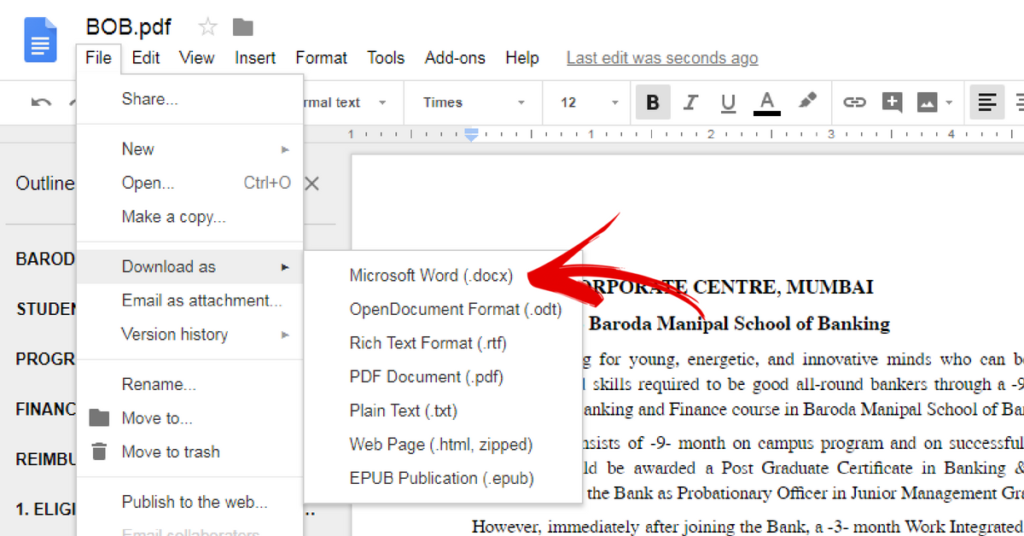Jump to REIMBU outline heading
Viewport: 1024px width, 536px height.
(x=45, y=460)
